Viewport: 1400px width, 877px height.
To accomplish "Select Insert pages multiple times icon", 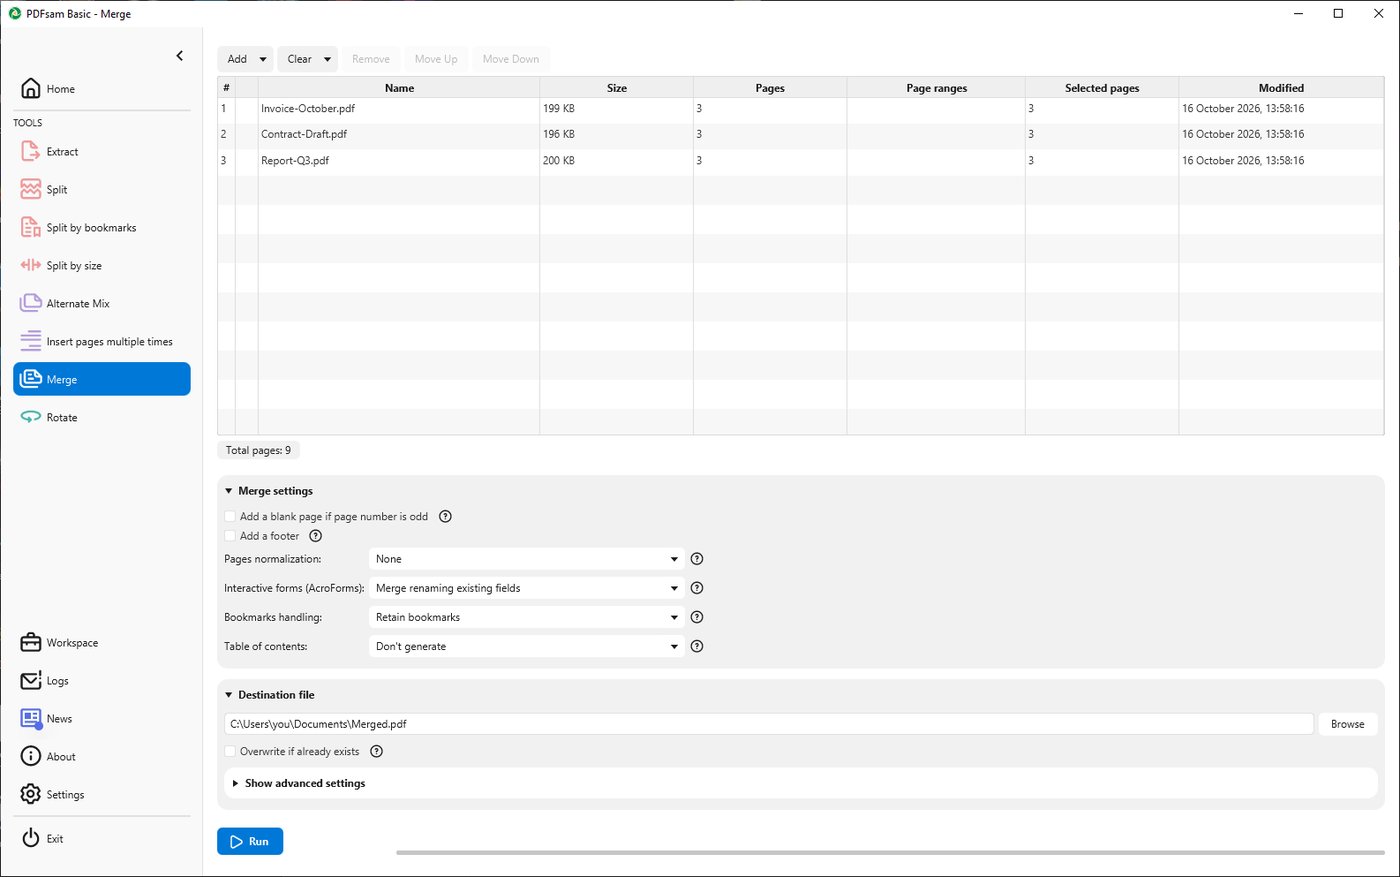I will (x=31, y=341).
